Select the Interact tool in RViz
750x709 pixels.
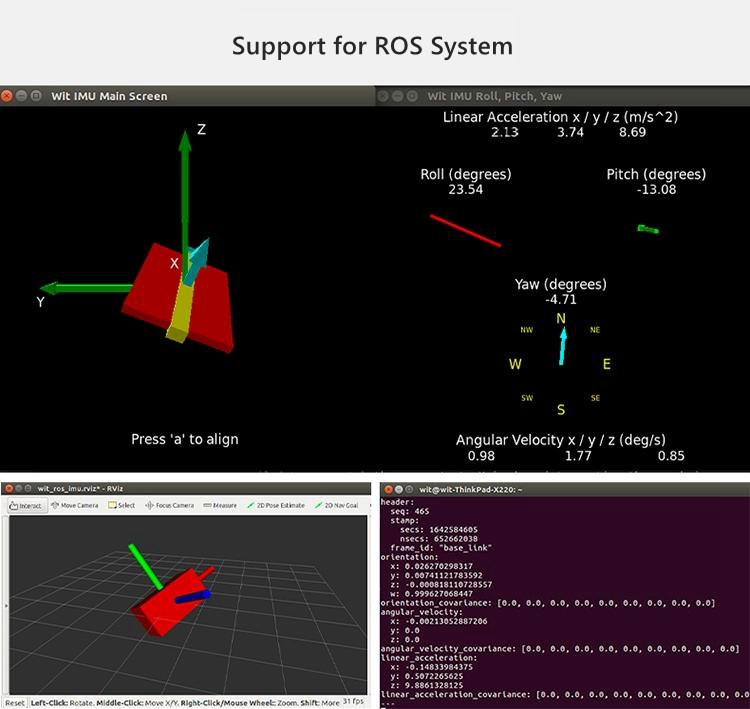tap(28, 506)
